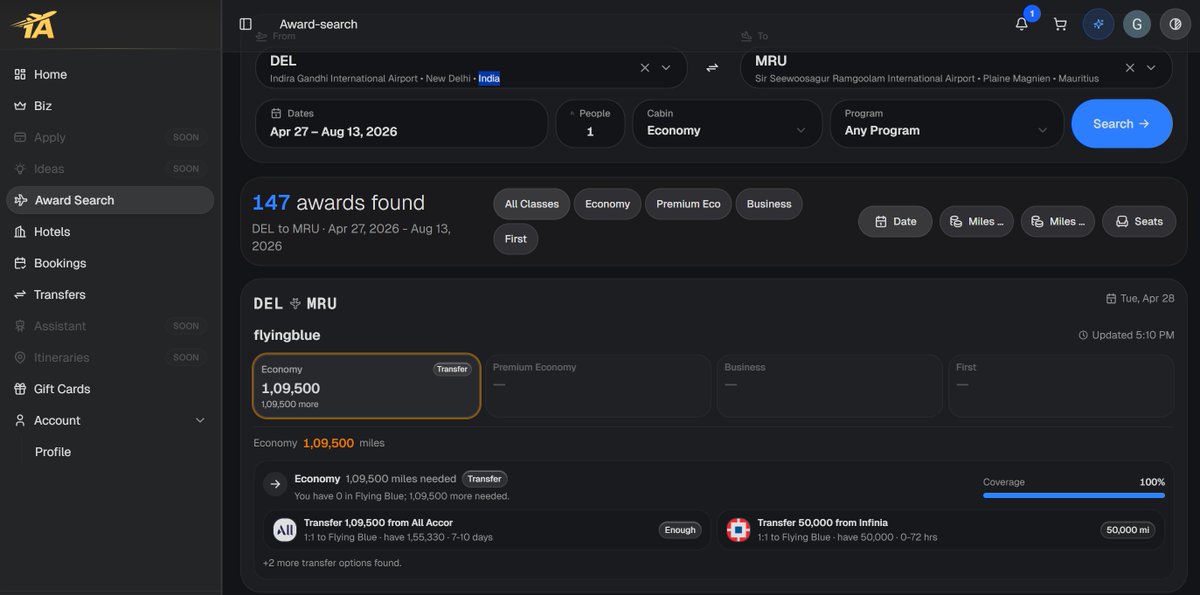This screenshot has width=1200, height=595.
Task: Select Transfer 50,000 from Infinia
Action: click(941, 530)
